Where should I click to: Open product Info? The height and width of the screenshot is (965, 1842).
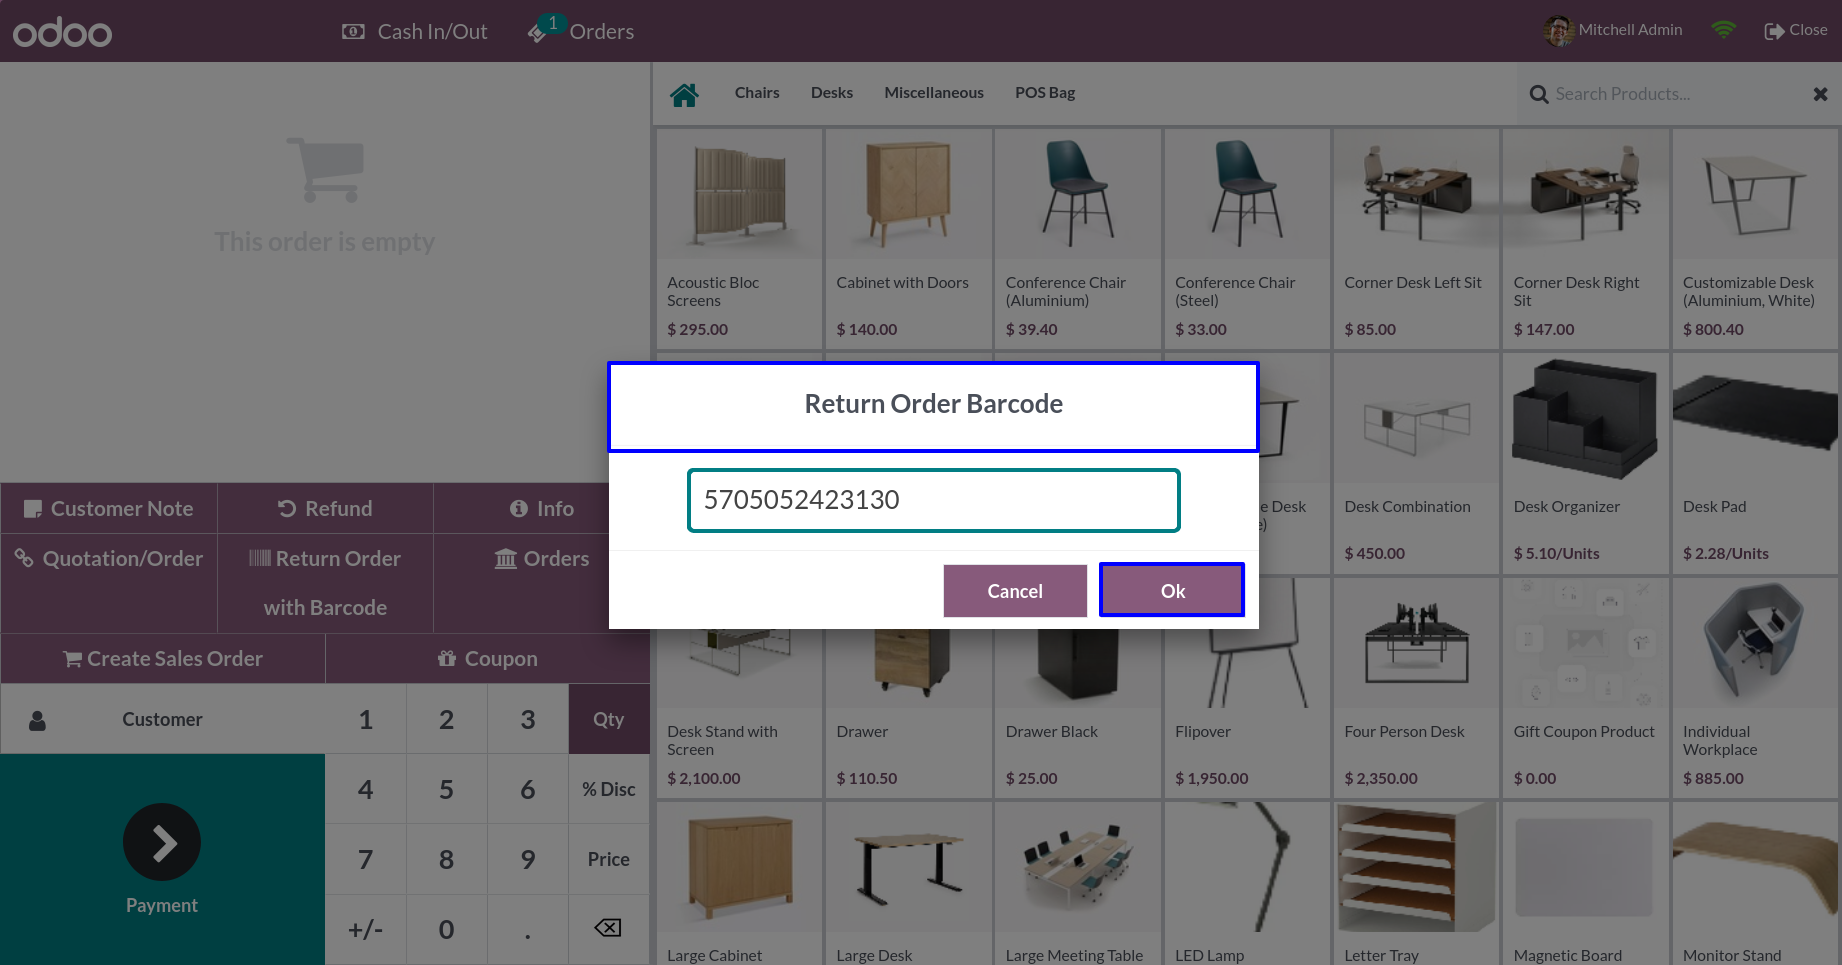click(x=541, y=508)
